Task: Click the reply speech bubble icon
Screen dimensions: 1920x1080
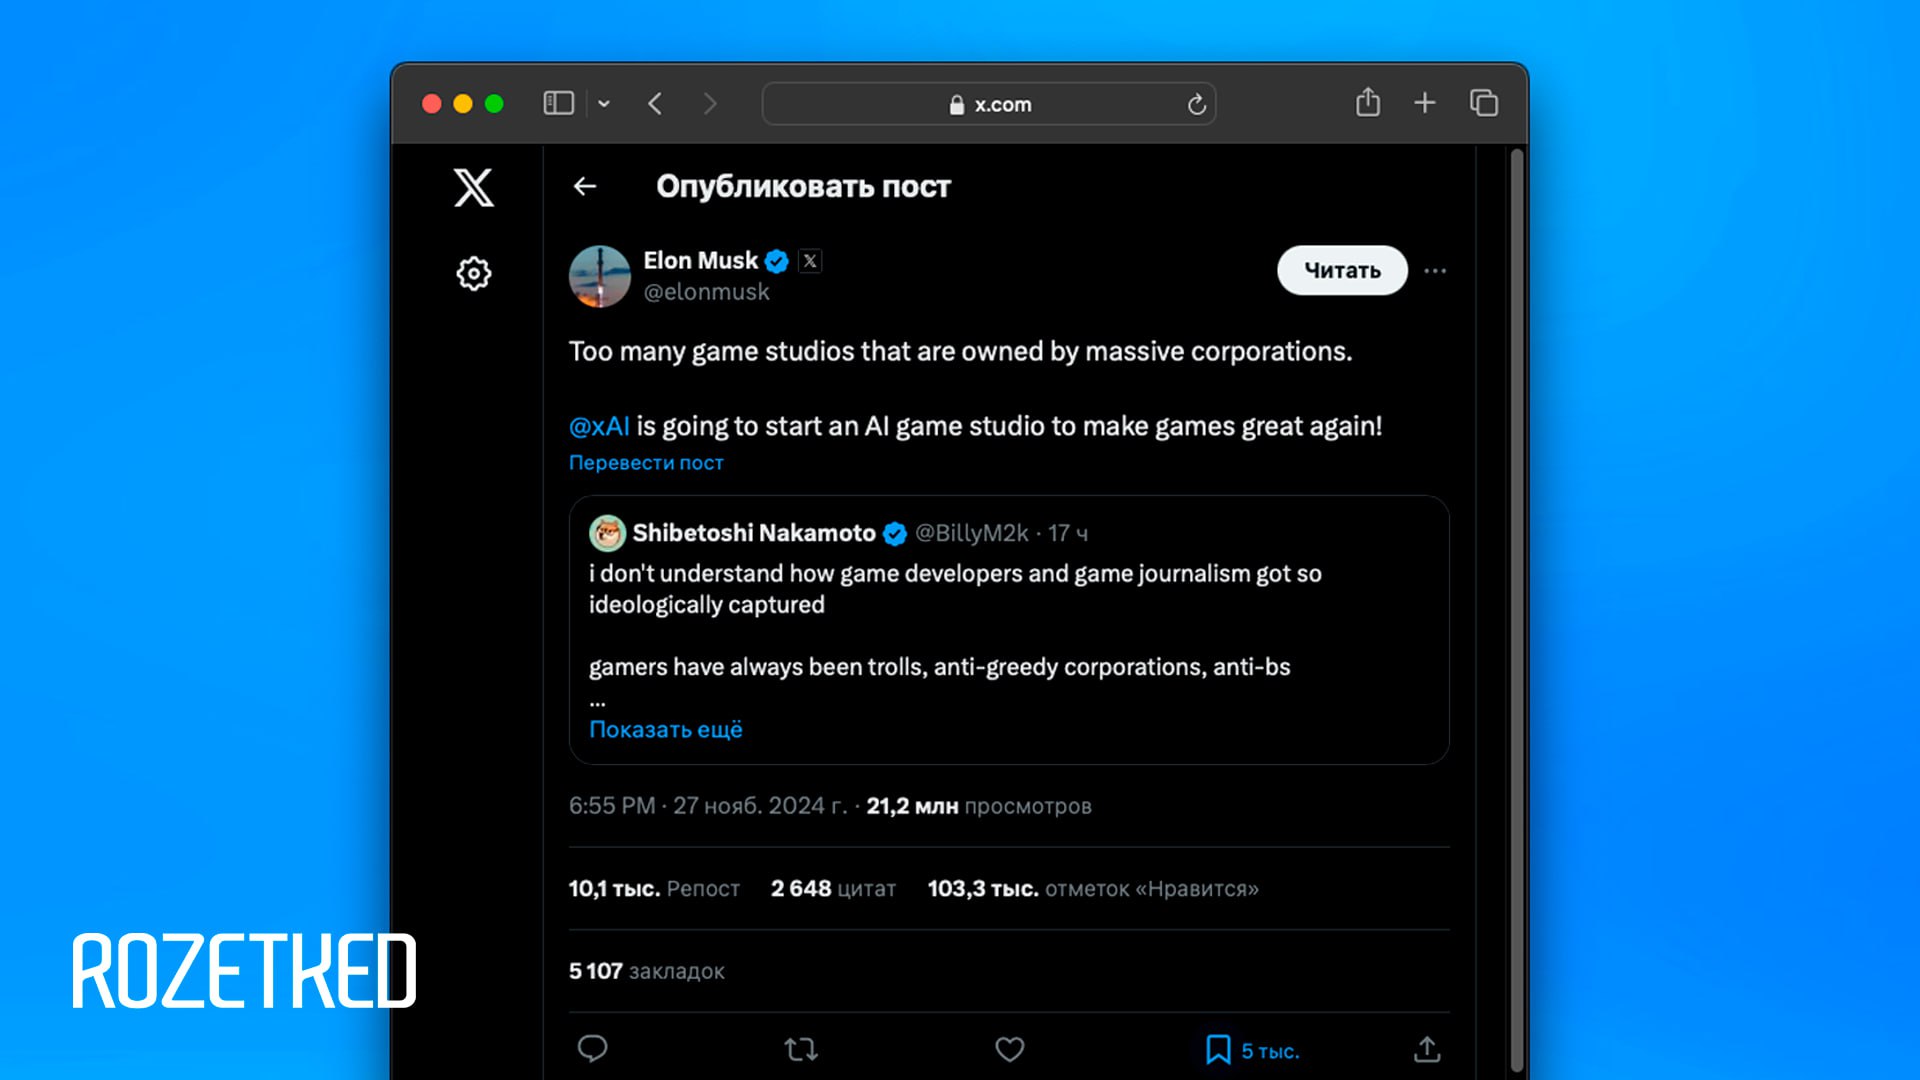Action: [592, 1048]
